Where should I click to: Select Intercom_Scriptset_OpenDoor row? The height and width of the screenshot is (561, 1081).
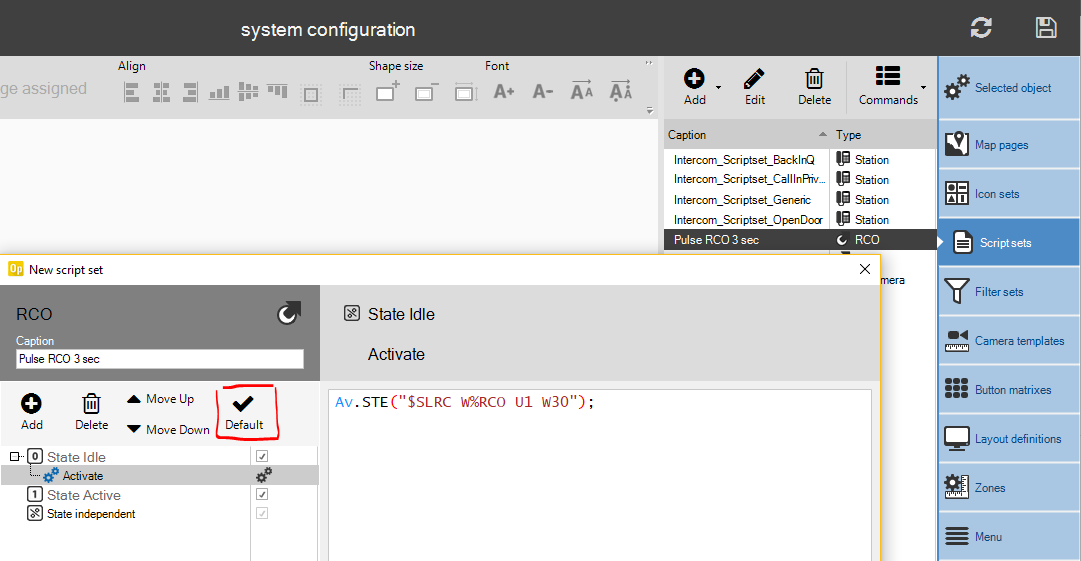800,219
